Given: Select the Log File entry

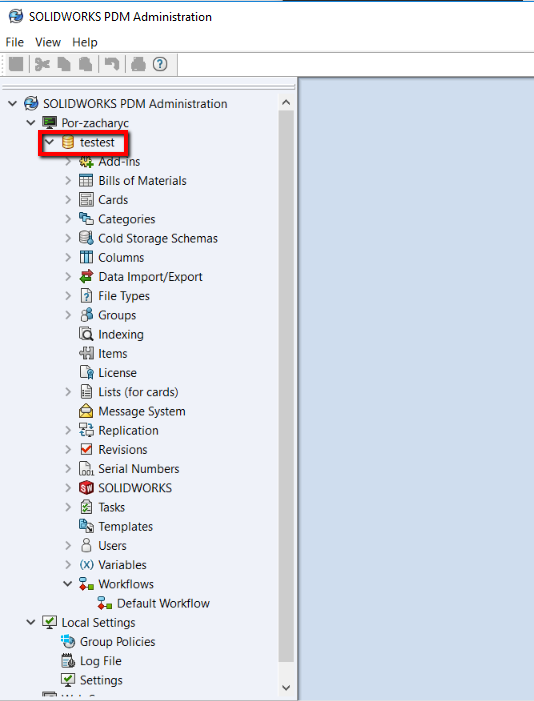Looking at the screenshot, I should pos(91,661).
